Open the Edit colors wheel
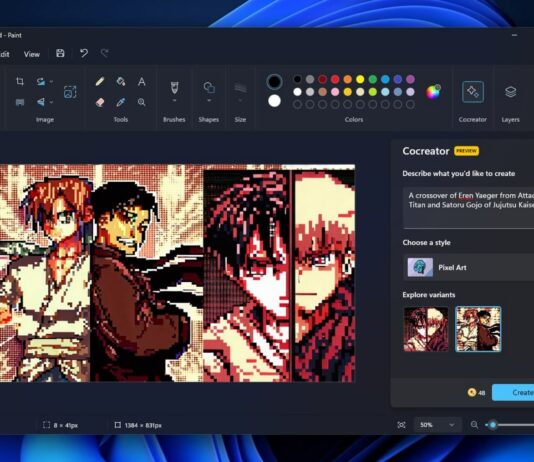This screenshot has height=462, width=534. [x=434, y=92]
